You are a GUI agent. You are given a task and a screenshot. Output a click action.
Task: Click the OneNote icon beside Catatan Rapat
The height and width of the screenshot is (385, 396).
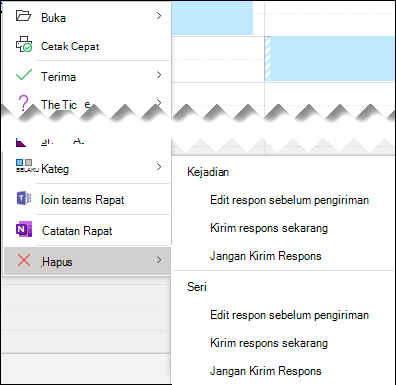point(24,229)
